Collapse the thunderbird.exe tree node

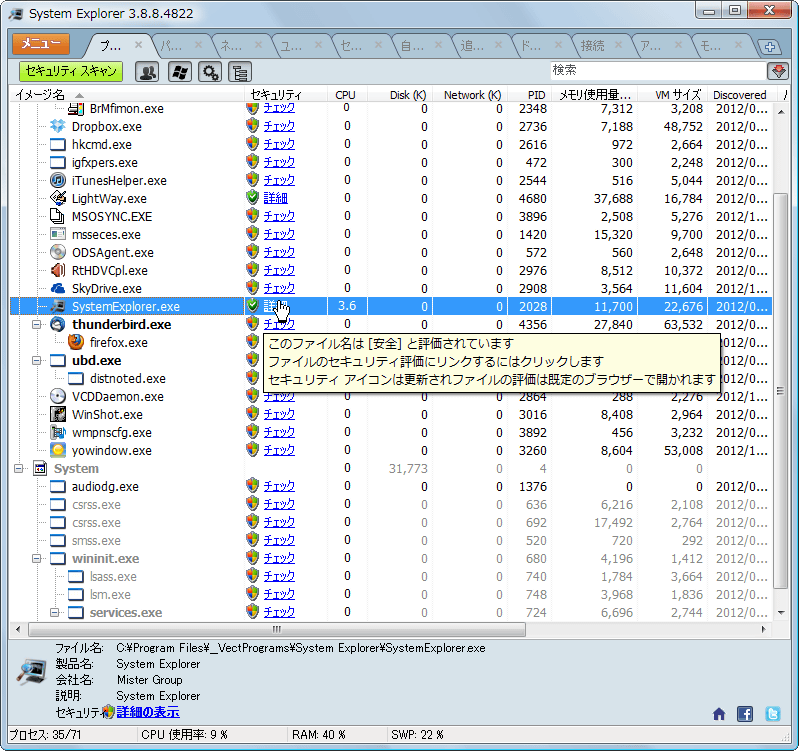point(37,325)
